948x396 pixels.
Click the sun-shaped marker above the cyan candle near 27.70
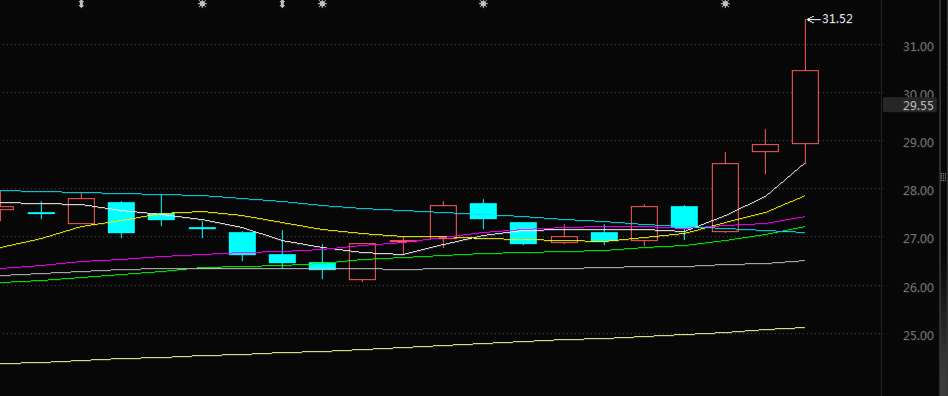click(x=483, y=4)
